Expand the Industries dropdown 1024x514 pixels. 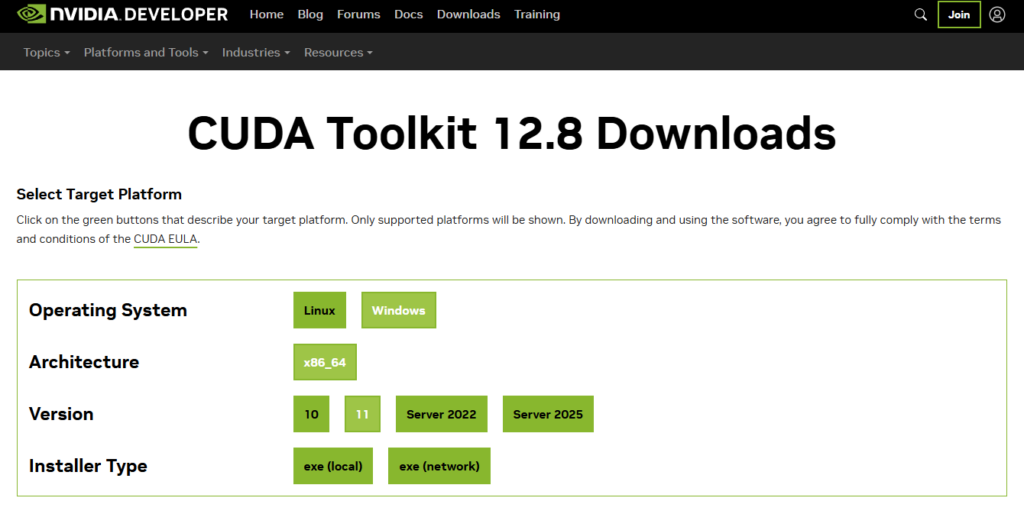(x=256, y=53)
